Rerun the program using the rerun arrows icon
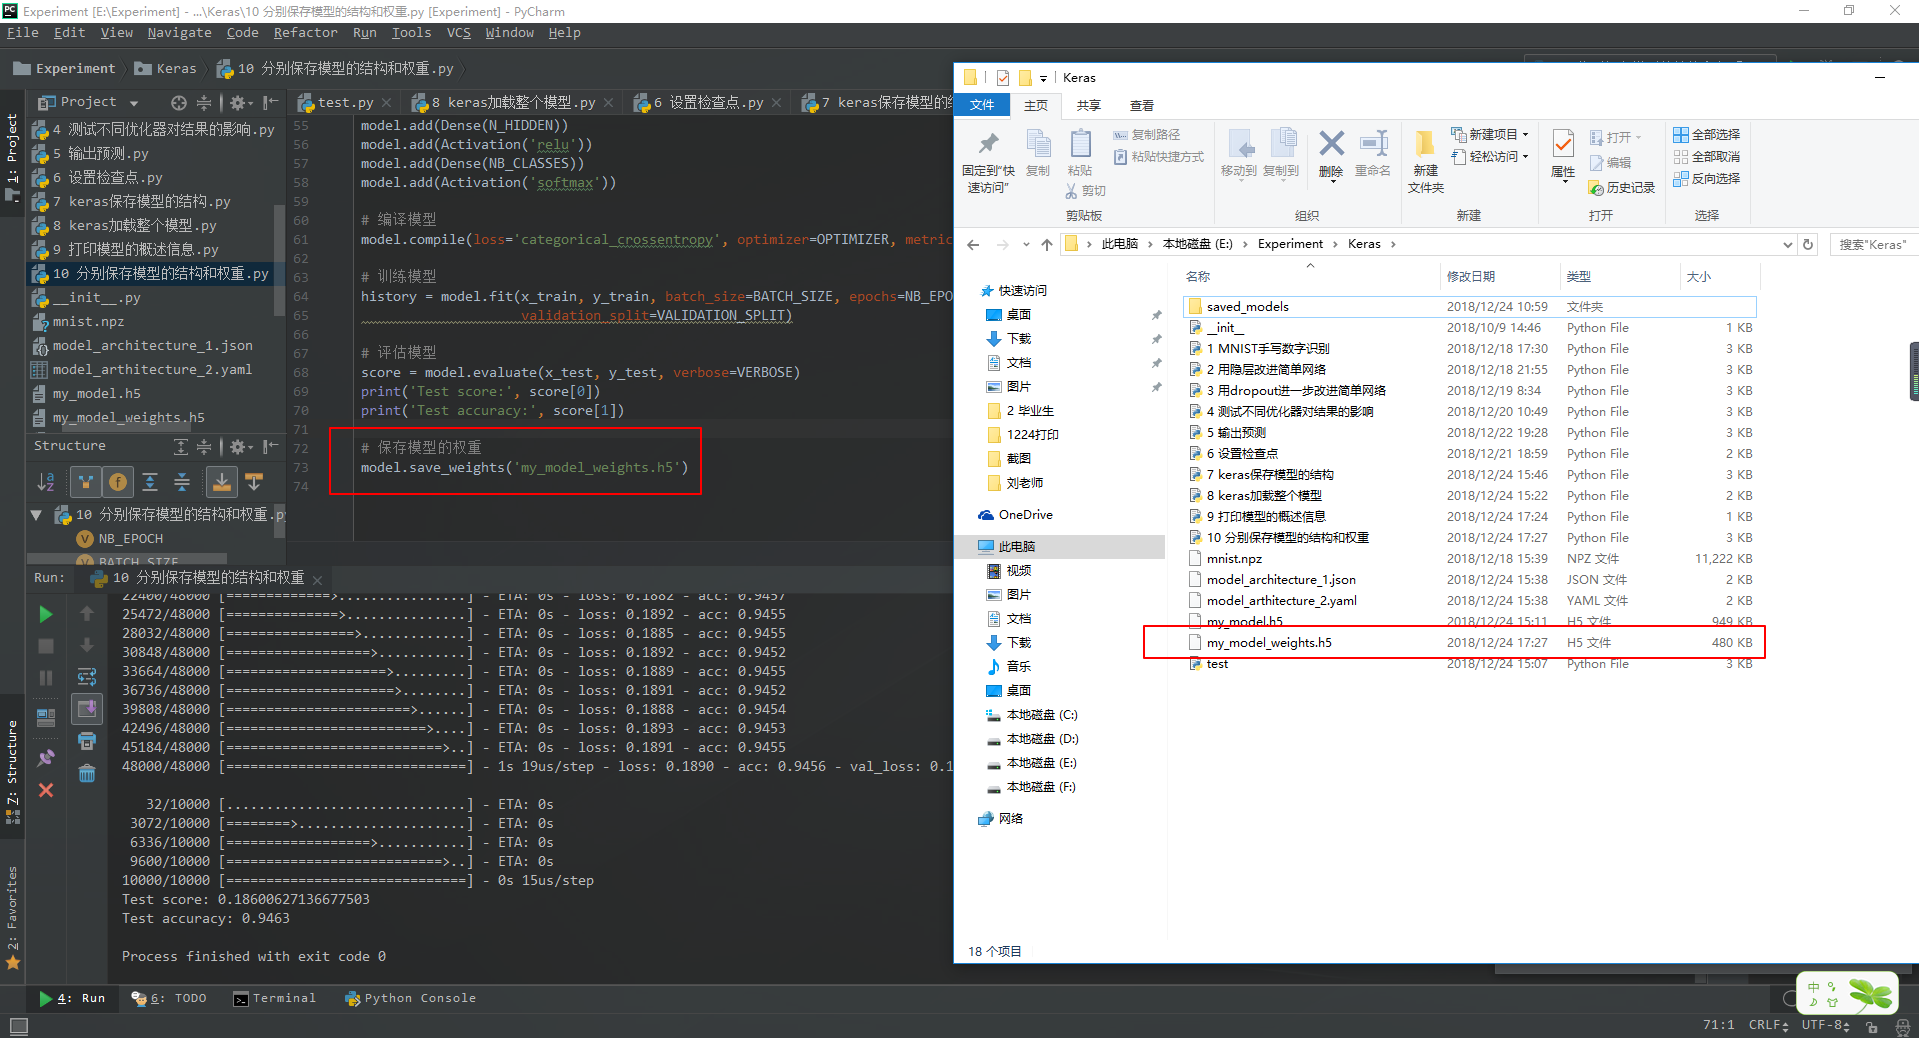The image size is (1919, 1038). [87, 676]
